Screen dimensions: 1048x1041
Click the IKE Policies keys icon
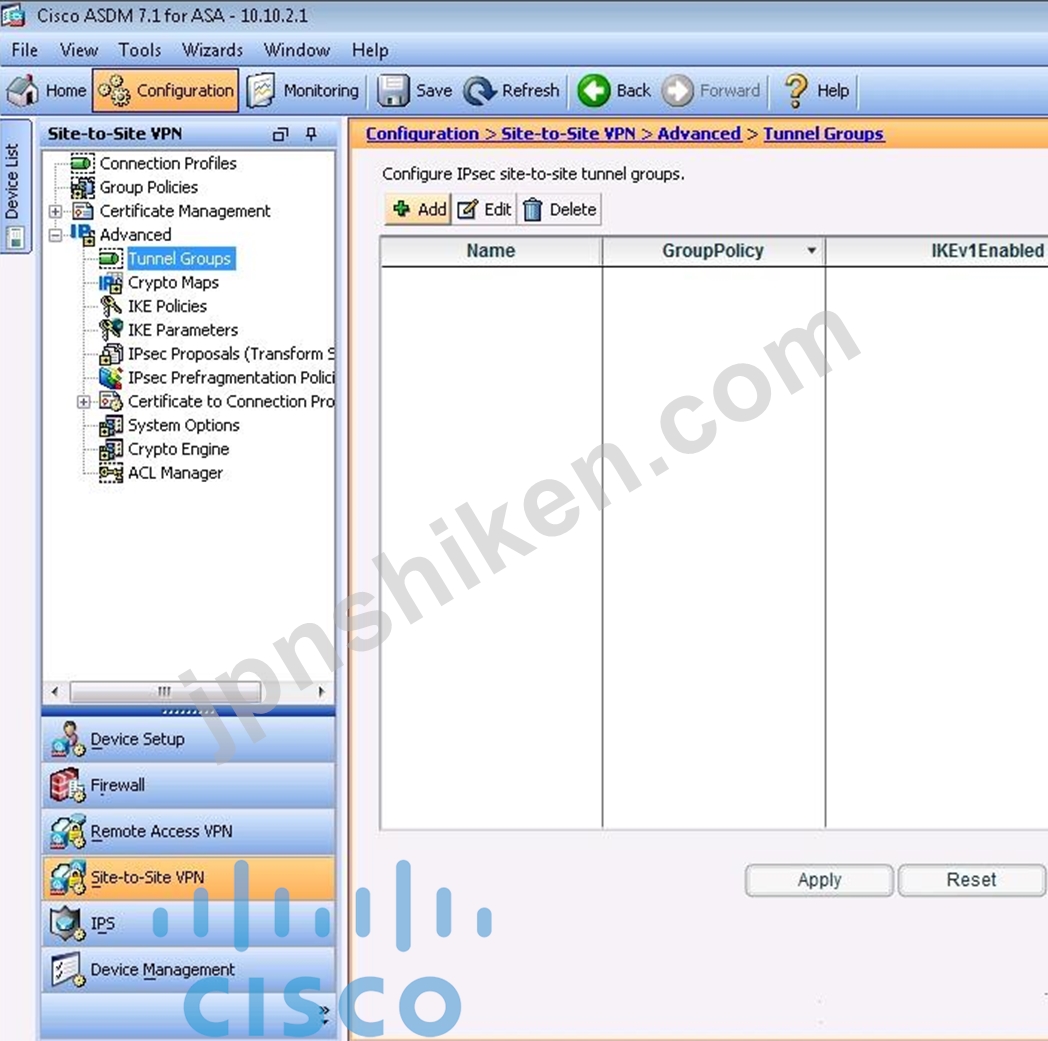point(111,307)
